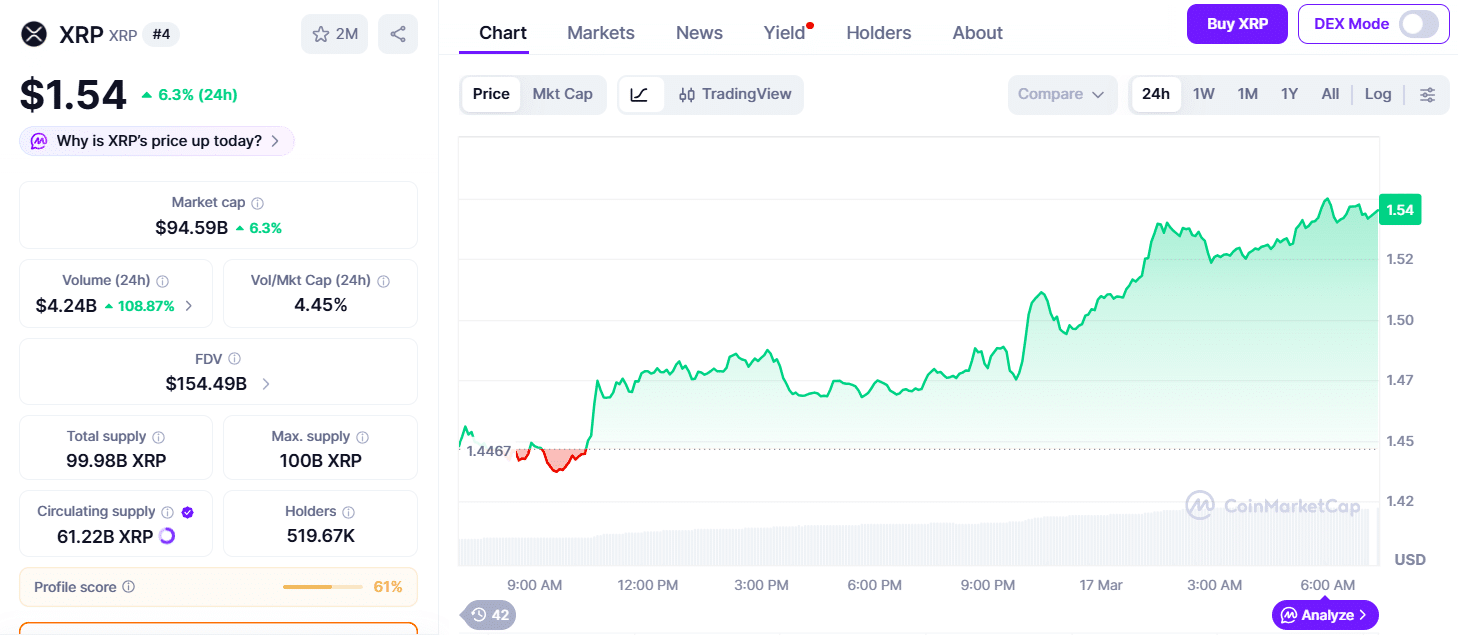This screenshot has height=635, width=1458.
Task: Open 'Why is XRP's price up today?'
Action: 157,141
